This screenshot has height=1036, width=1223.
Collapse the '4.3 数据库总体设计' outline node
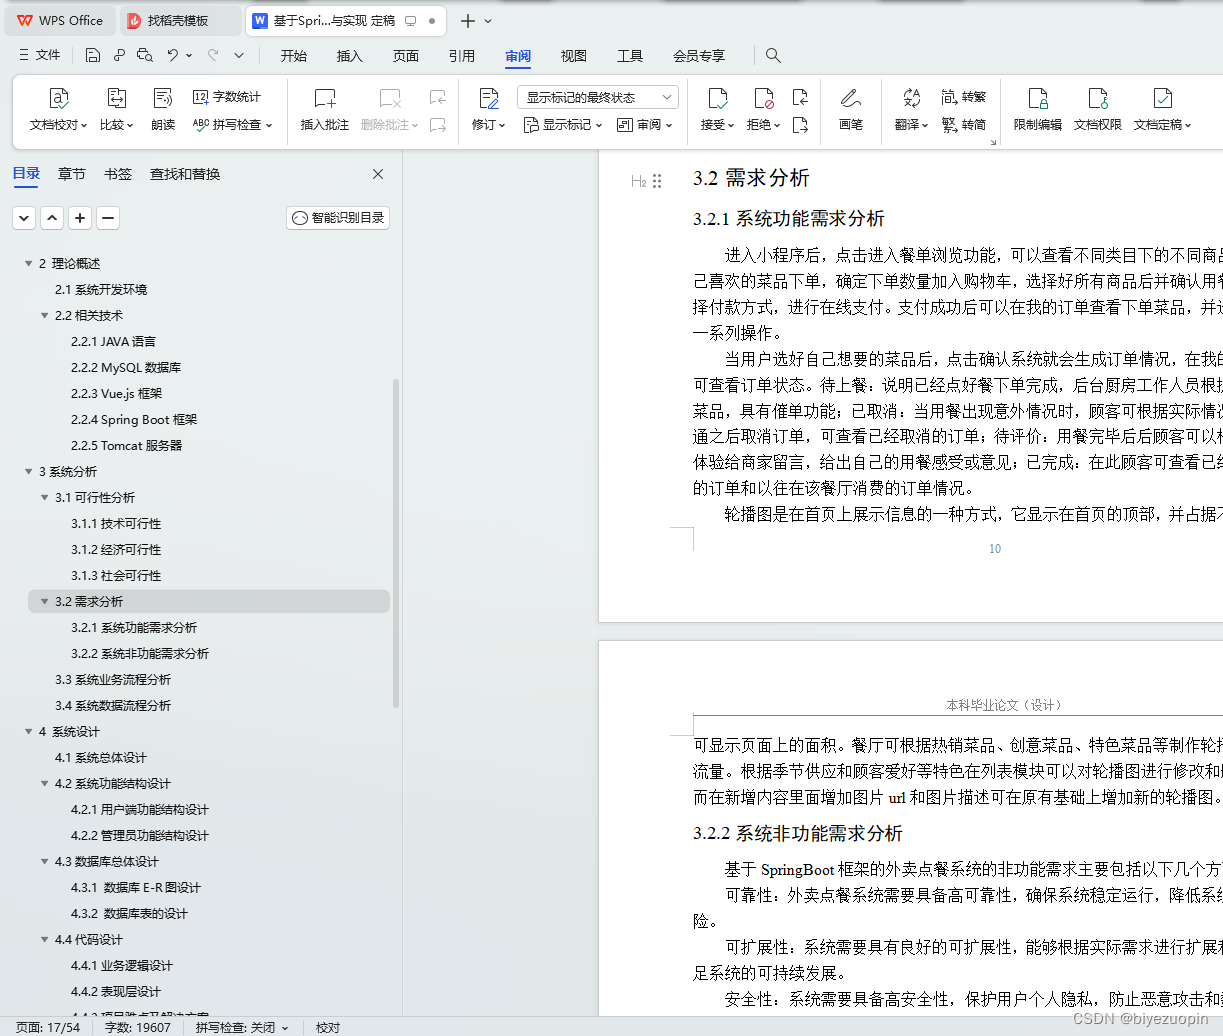(x=44, y=862)
